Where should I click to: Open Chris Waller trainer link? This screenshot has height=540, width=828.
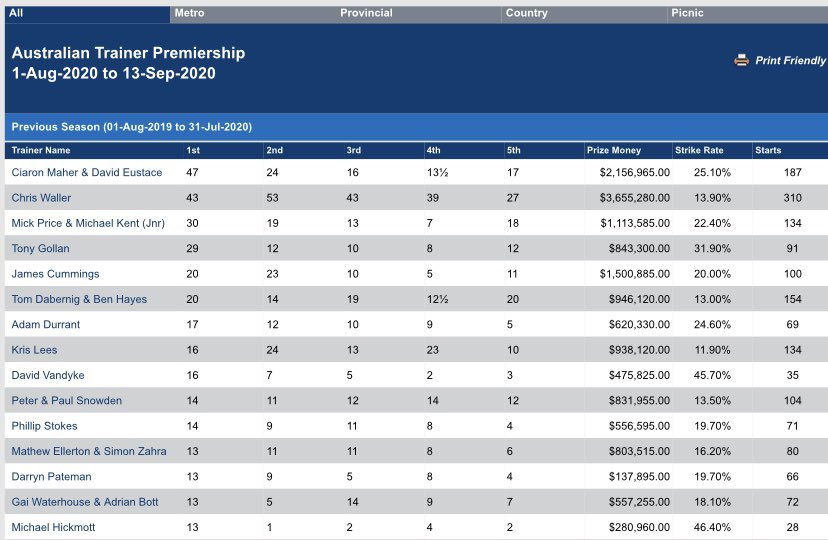tap(41, 197)
